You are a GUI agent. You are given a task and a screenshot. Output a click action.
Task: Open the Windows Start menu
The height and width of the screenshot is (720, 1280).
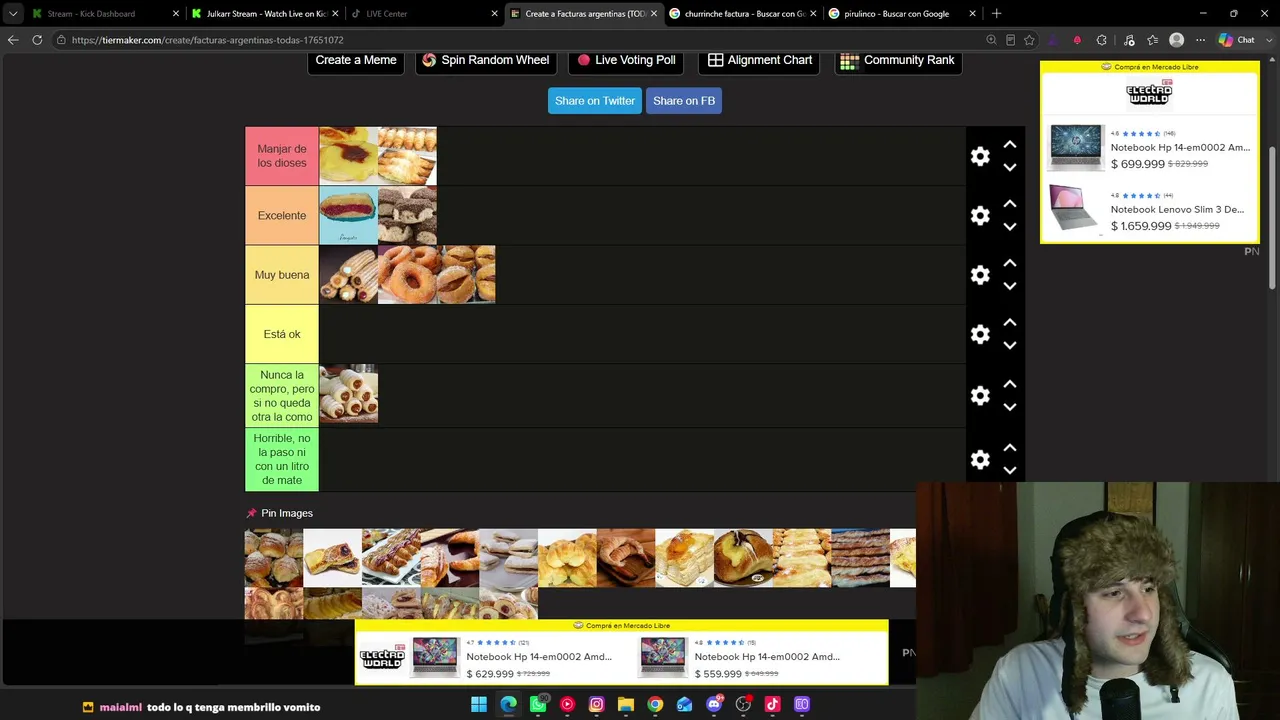[x=479, y=704]
